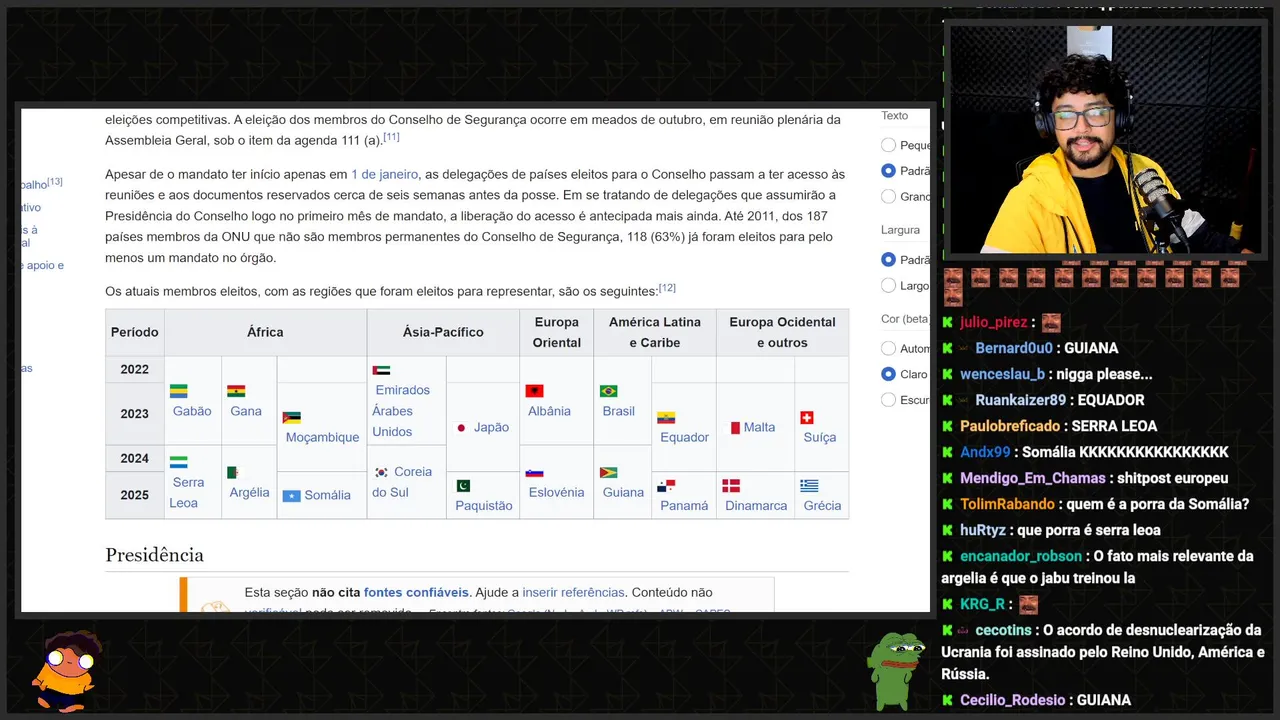This screenshot has width=1280, height=720.
Task: Click the Gabão flag icon
Action: pos(179,391)
